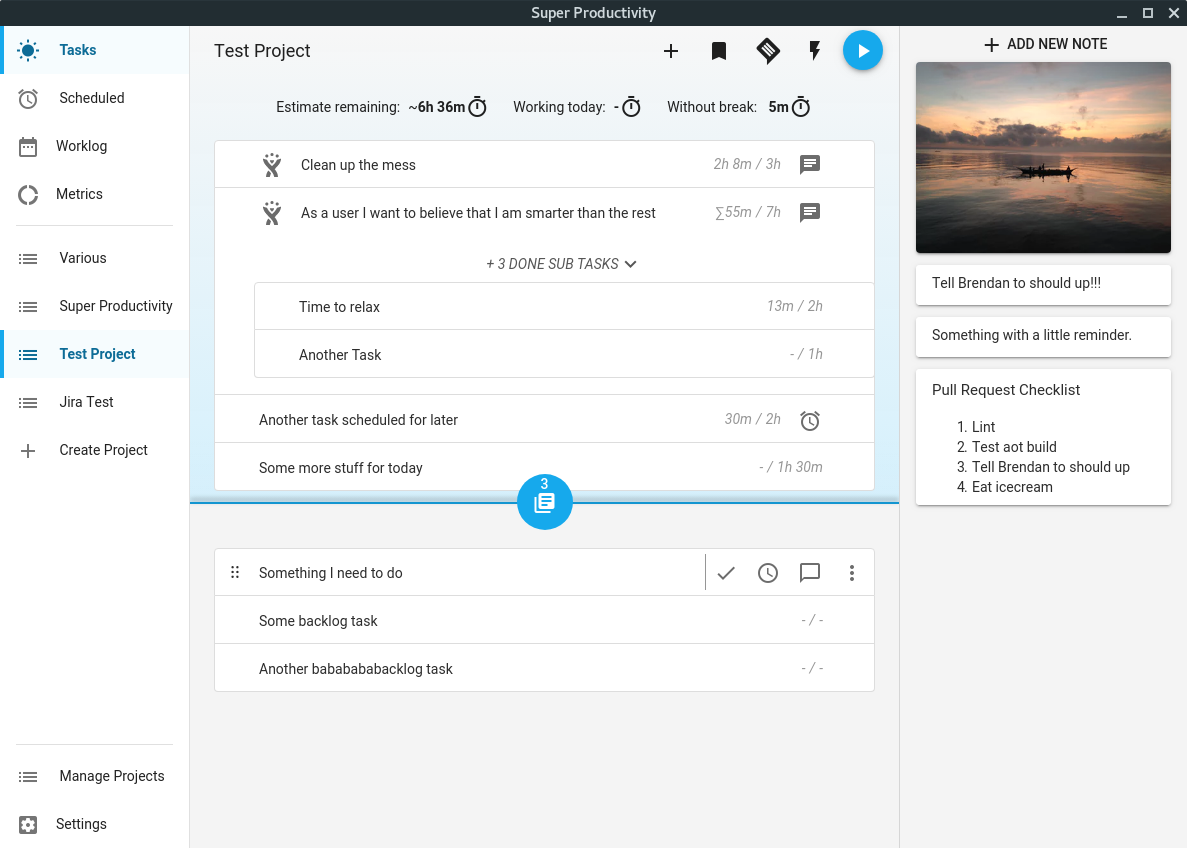
Task: Click the Clean up the mess task title
Action: click(x=358, y=165)
